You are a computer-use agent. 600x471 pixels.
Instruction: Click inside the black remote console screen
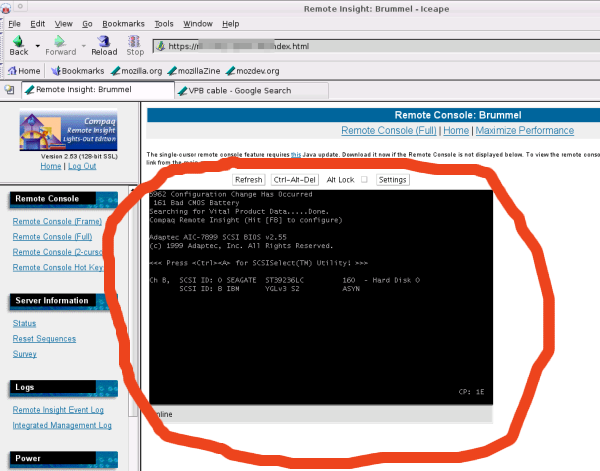pos(321,297)
